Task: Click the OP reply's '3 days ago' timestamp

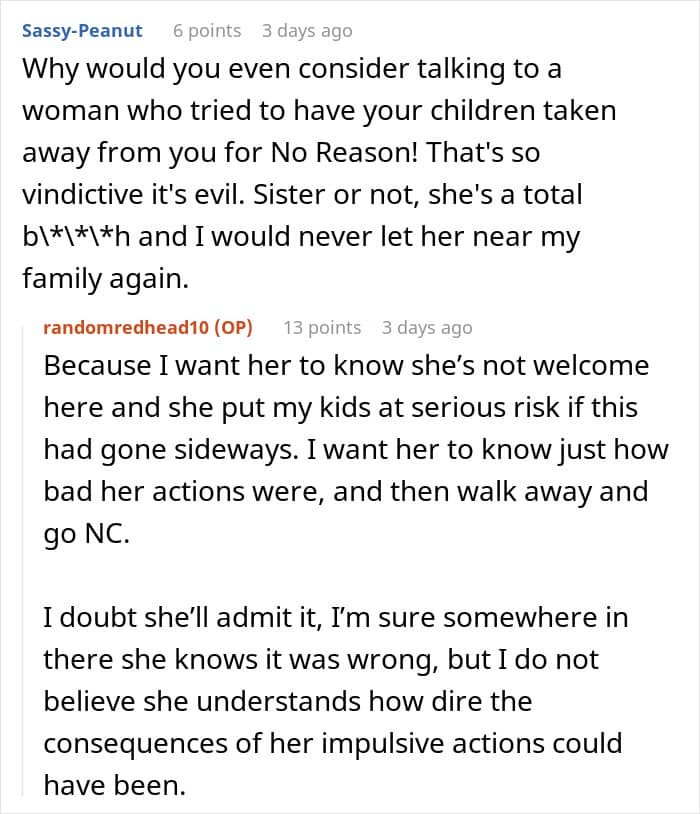Action: pyautogui.click(x=427, y=327)
